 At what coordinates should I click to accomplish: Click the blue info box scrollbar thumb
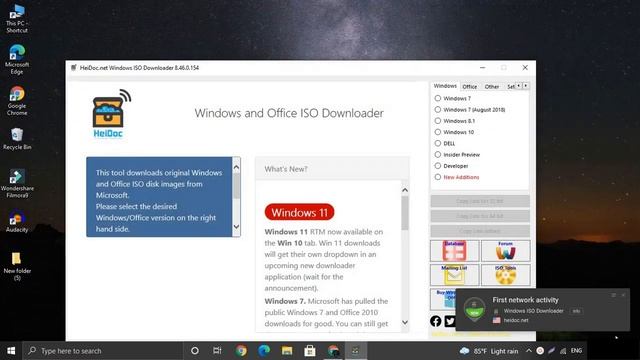click(236, 187)
